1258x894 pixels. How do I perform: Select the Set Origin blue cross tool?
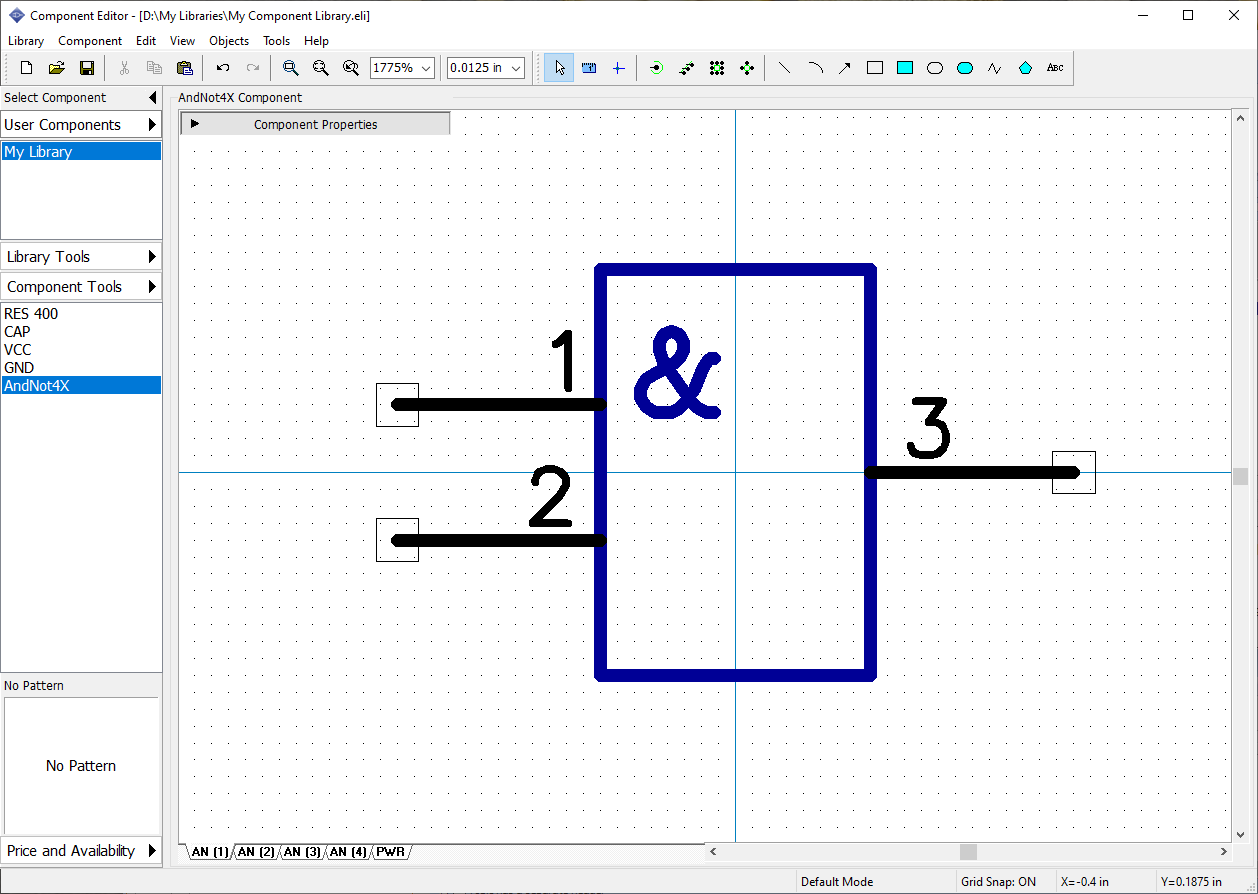click(618, 68)
